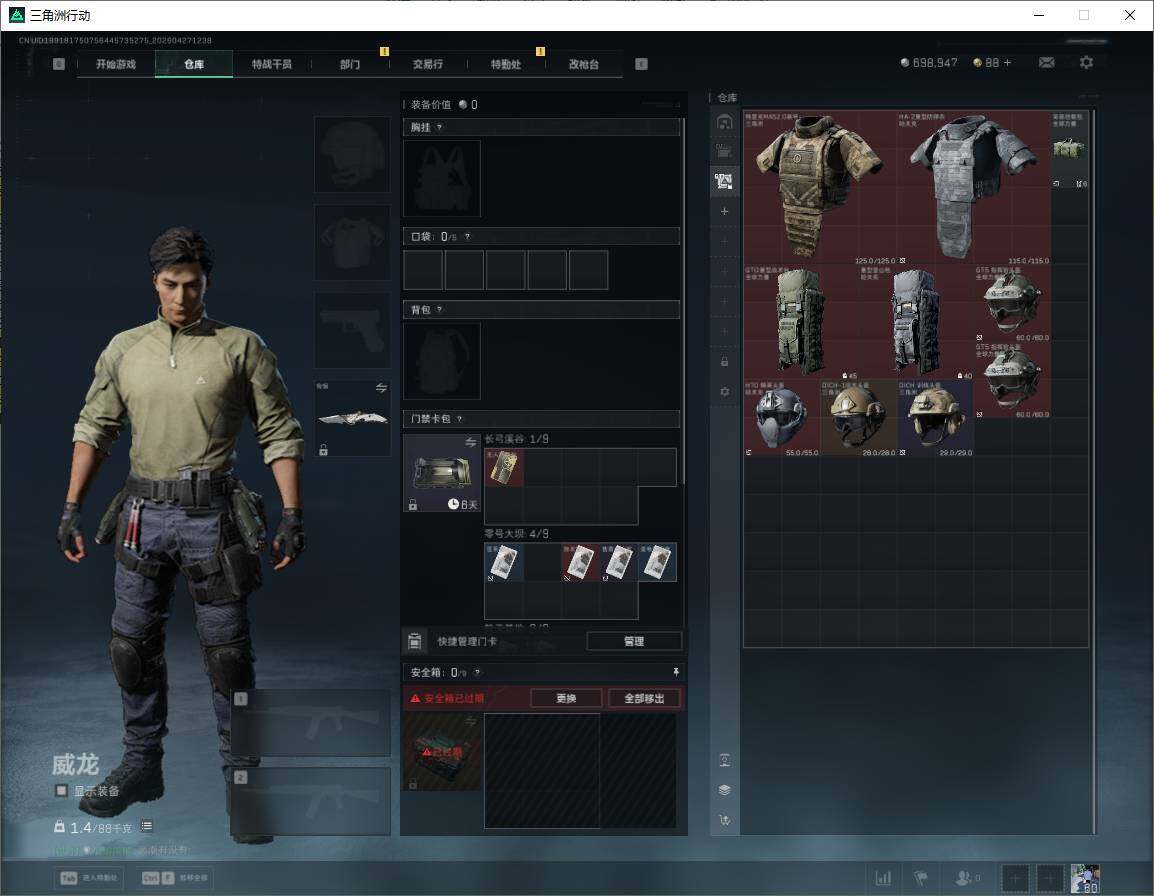Click the player avatar thumbnail at bottom right
The width and height of the screenshot is (1154, 896).
[1085, 878]
